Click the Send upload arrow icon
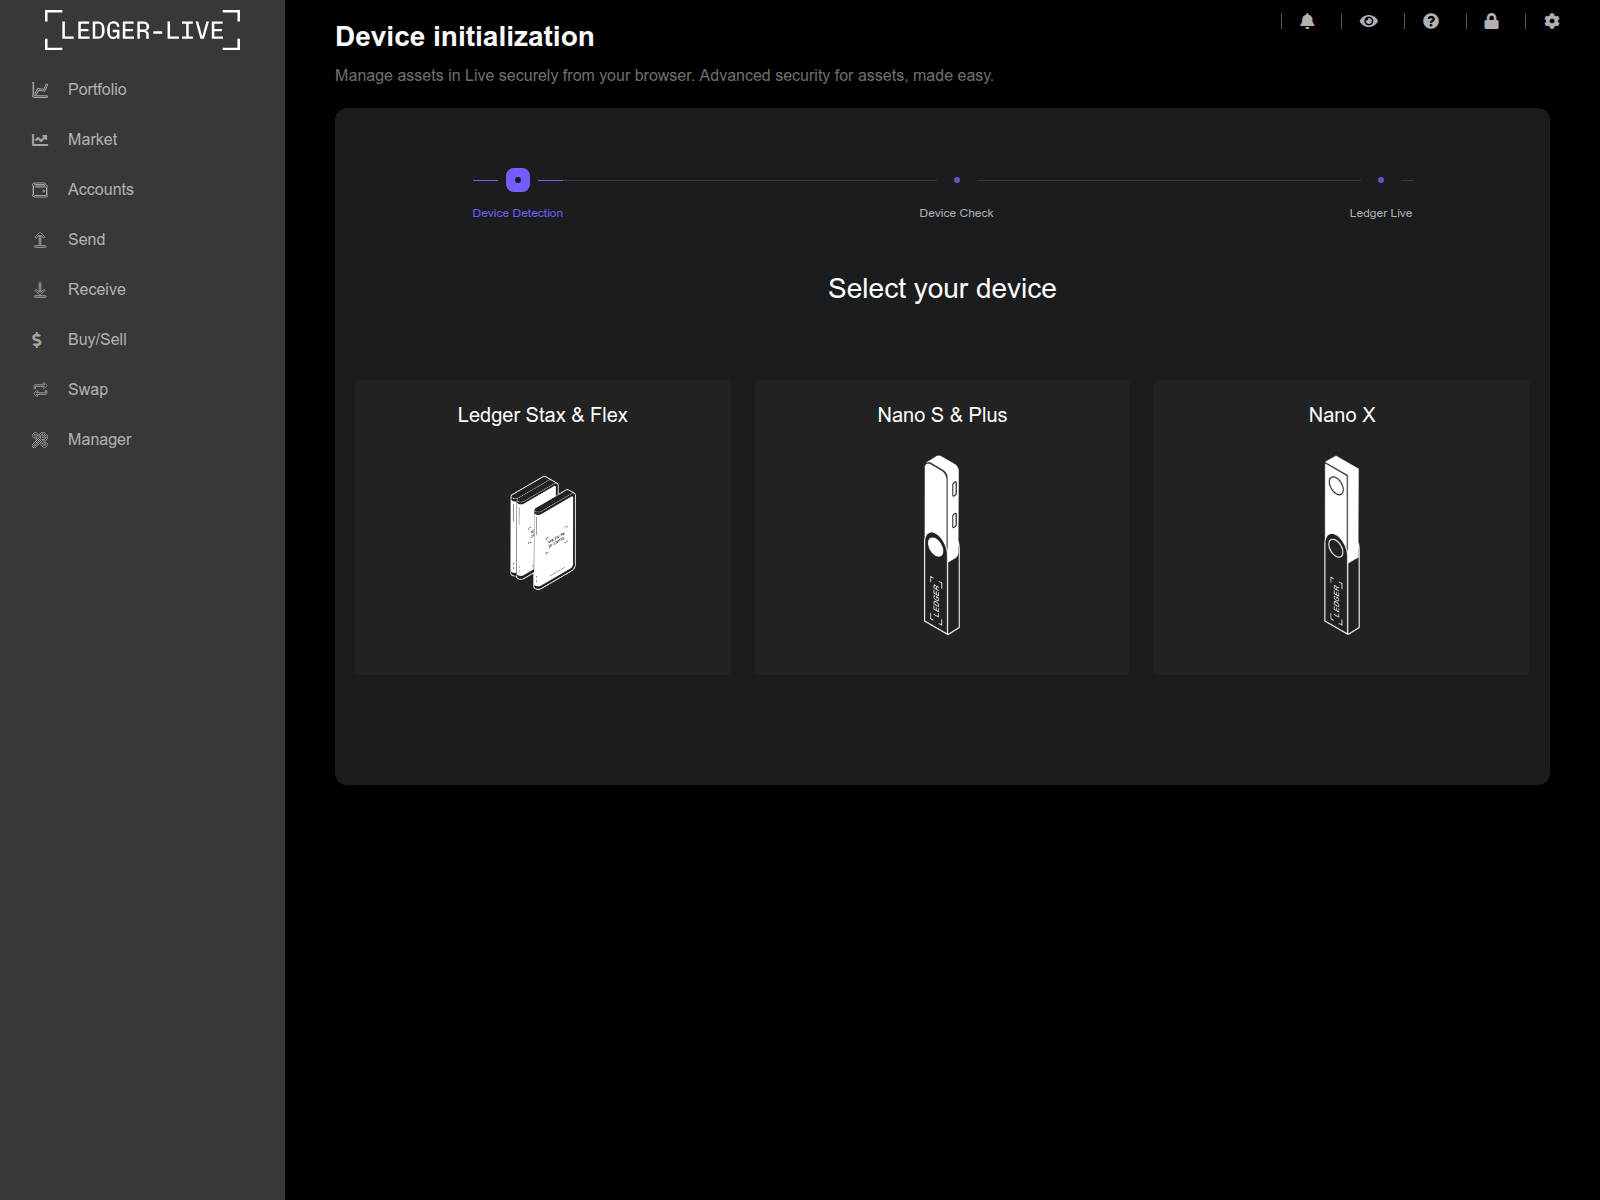The width and height of the screenshot is (1600, 1200). (x=40, y=240)
